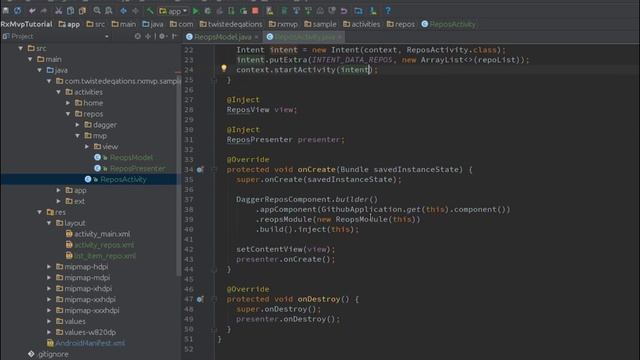The width and height of the screenshot is (640, 360).
Task: Close the ReopsModel.java tab
Action: click(x=256, y=37)
